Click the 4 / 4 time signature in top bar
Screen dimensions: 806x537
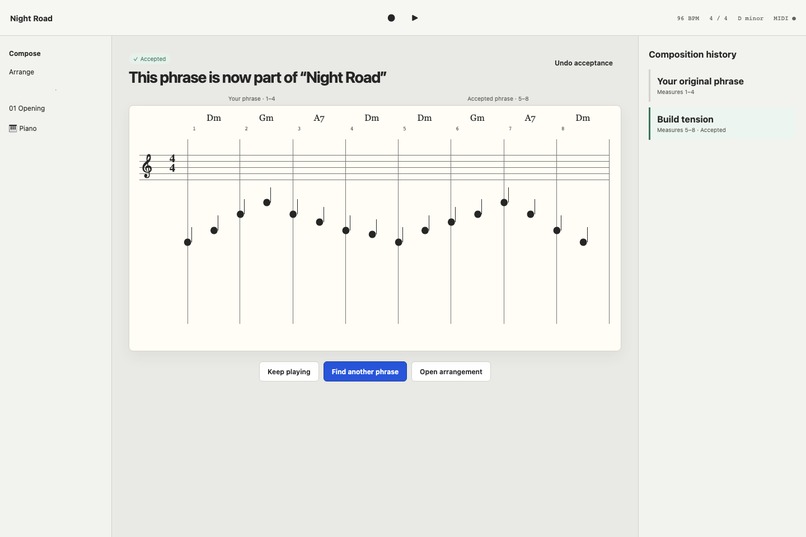pos(718,18)
